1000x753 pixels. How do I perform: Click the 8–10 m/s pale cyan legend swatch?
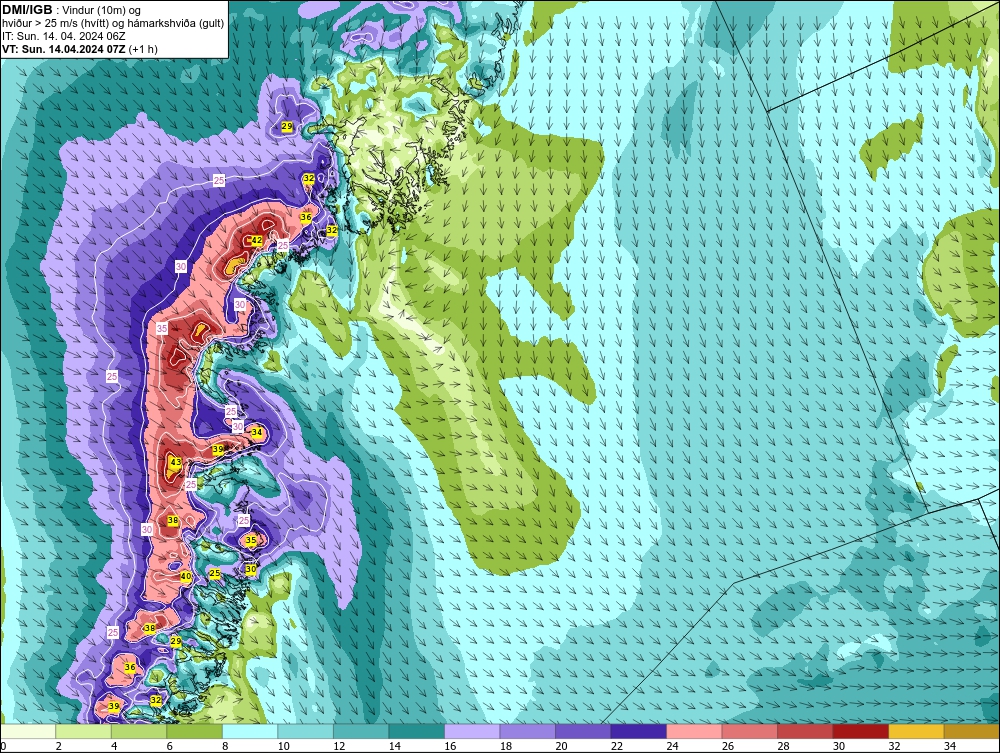pyautogui.click(x=250, y=731)
